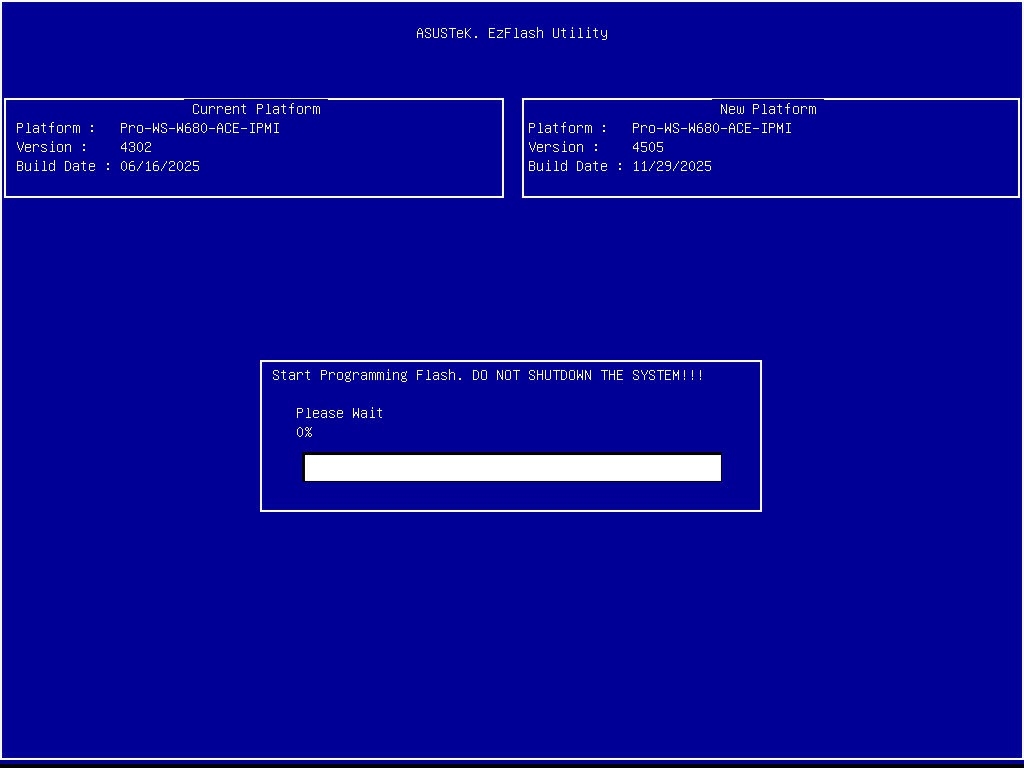
Task: Select the Build Date label in Current Platform
Action: (x=56, y=166)
